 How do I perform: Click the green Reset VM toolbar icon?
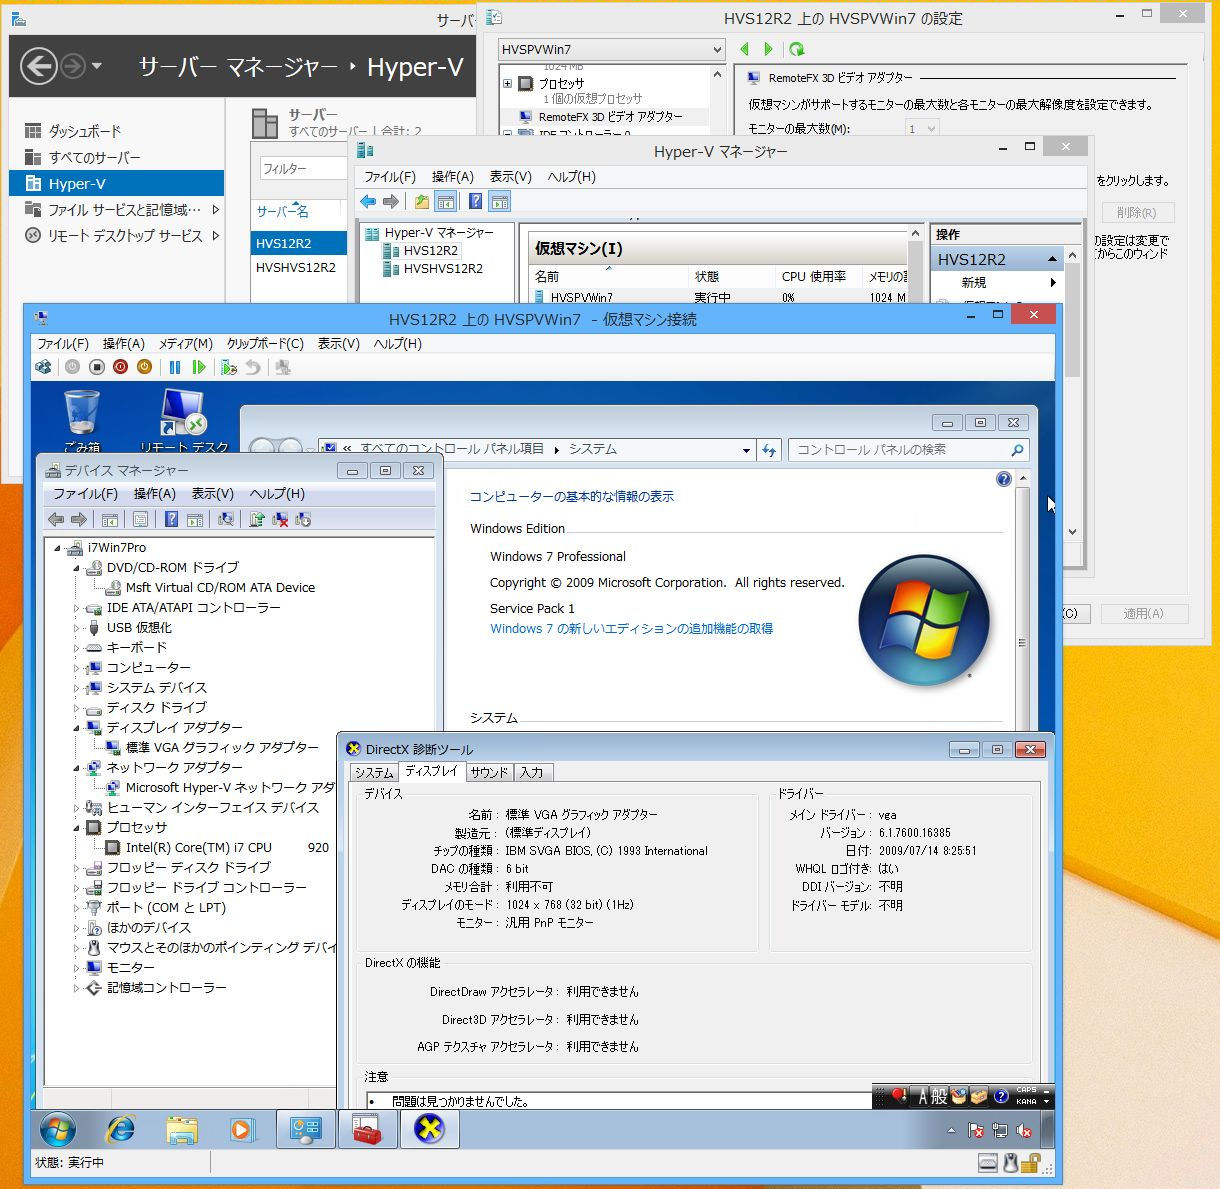[x=199, y=367]
